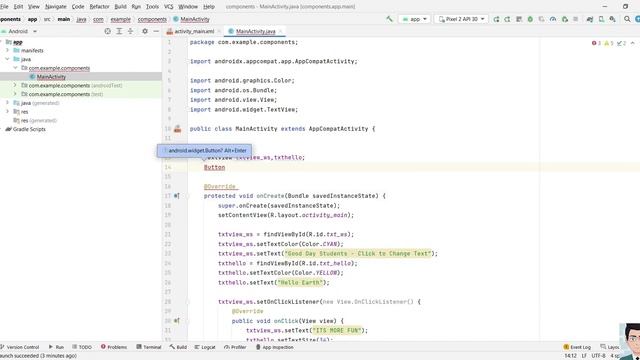The width and height of the screenshot is (640, 360).
Task: Click the red error count indicator in editor
Action: tap(596, 43)
